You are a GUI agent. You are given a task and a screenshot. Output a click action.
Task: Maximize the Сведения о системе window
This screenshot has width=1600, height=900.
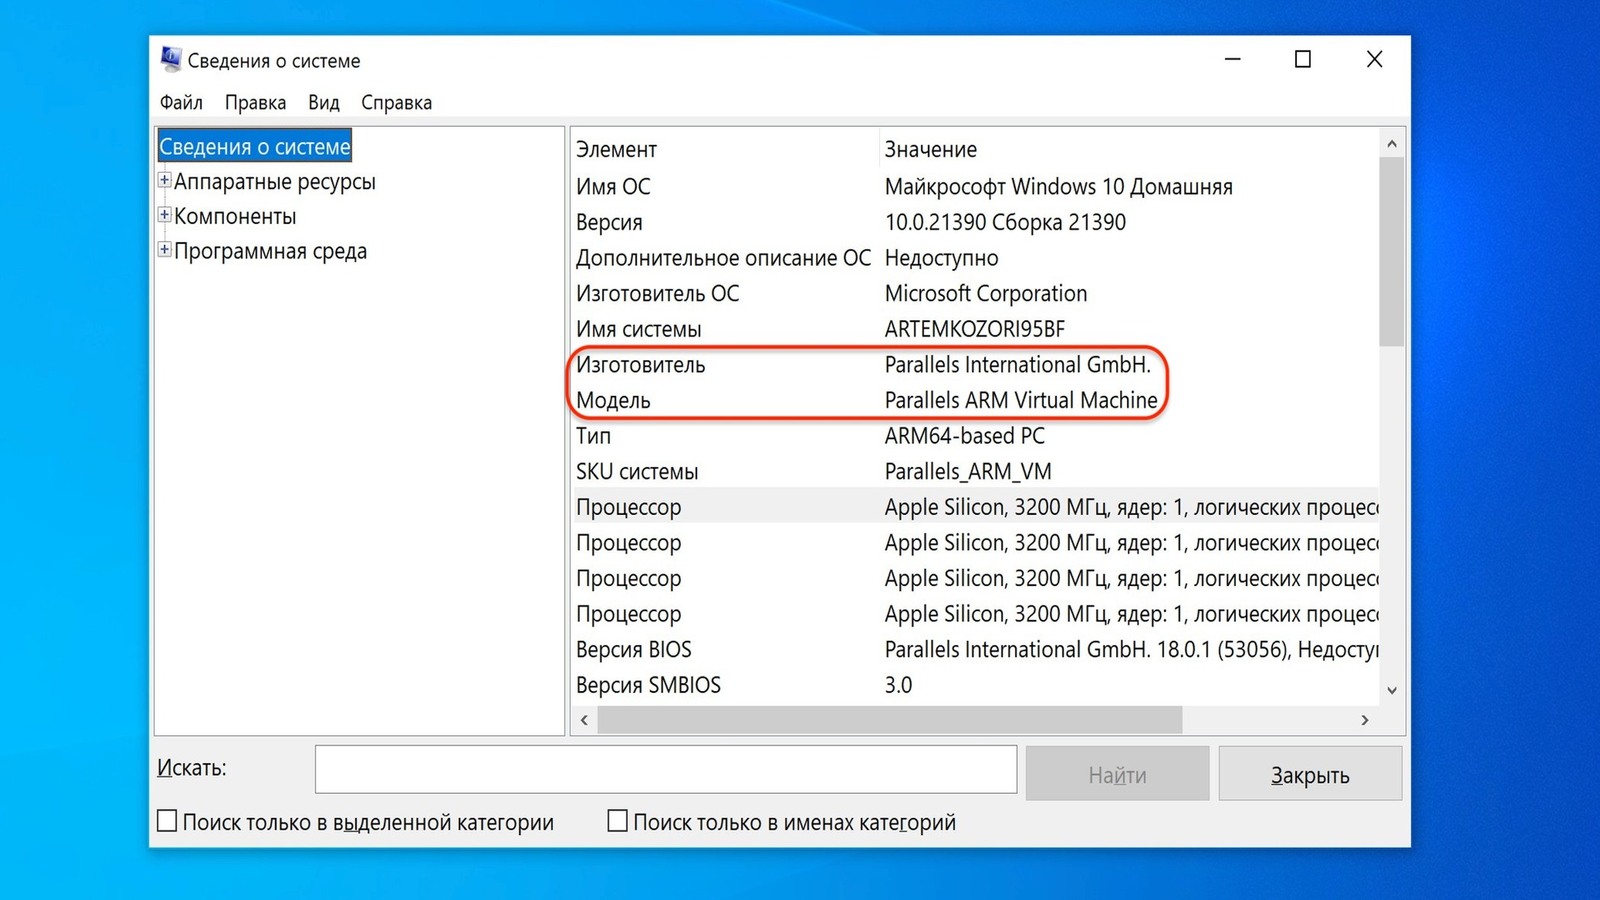(1302, 60)
